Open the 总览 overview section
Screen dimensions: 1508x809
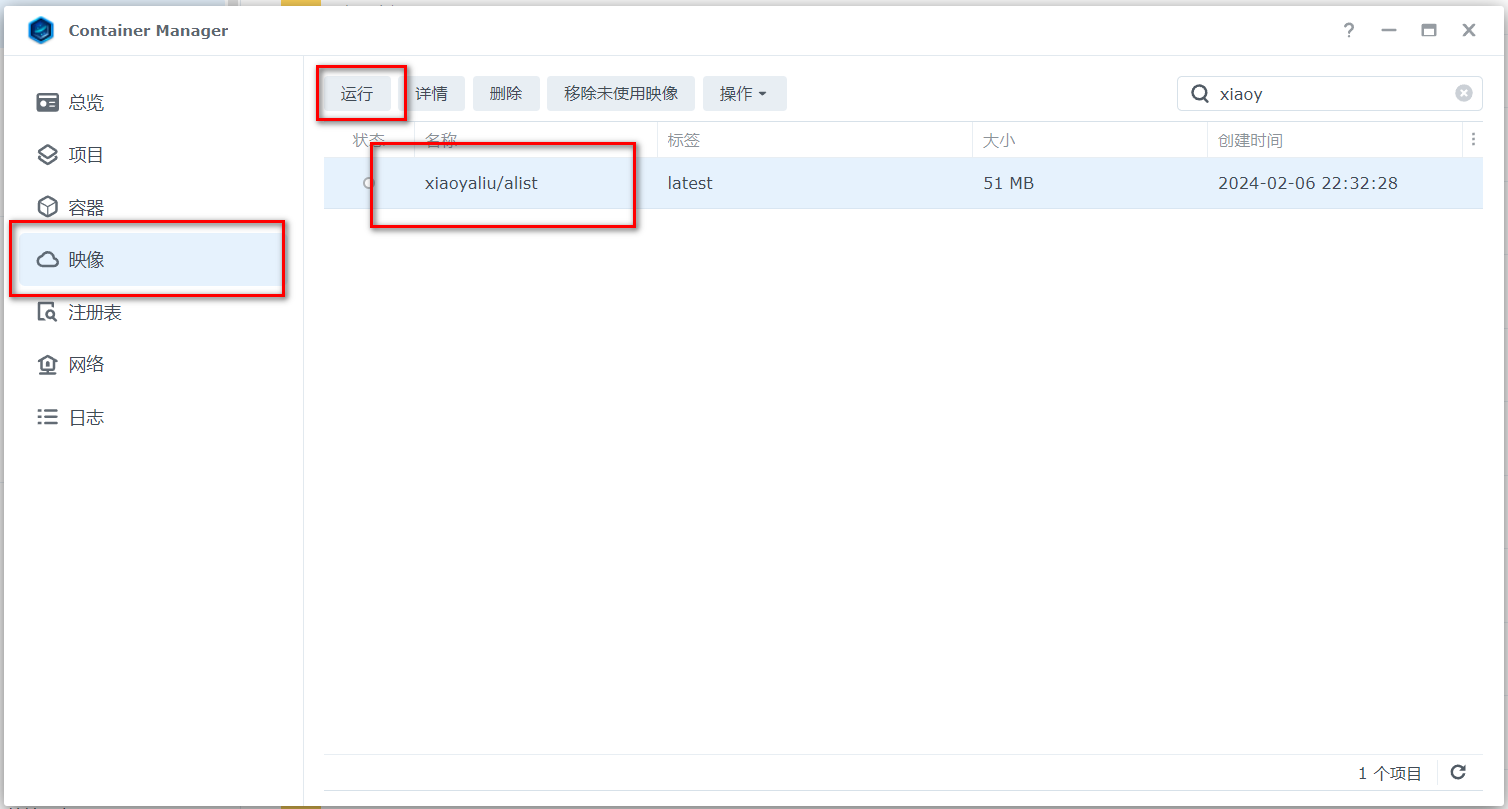click(x=85, y=103)
